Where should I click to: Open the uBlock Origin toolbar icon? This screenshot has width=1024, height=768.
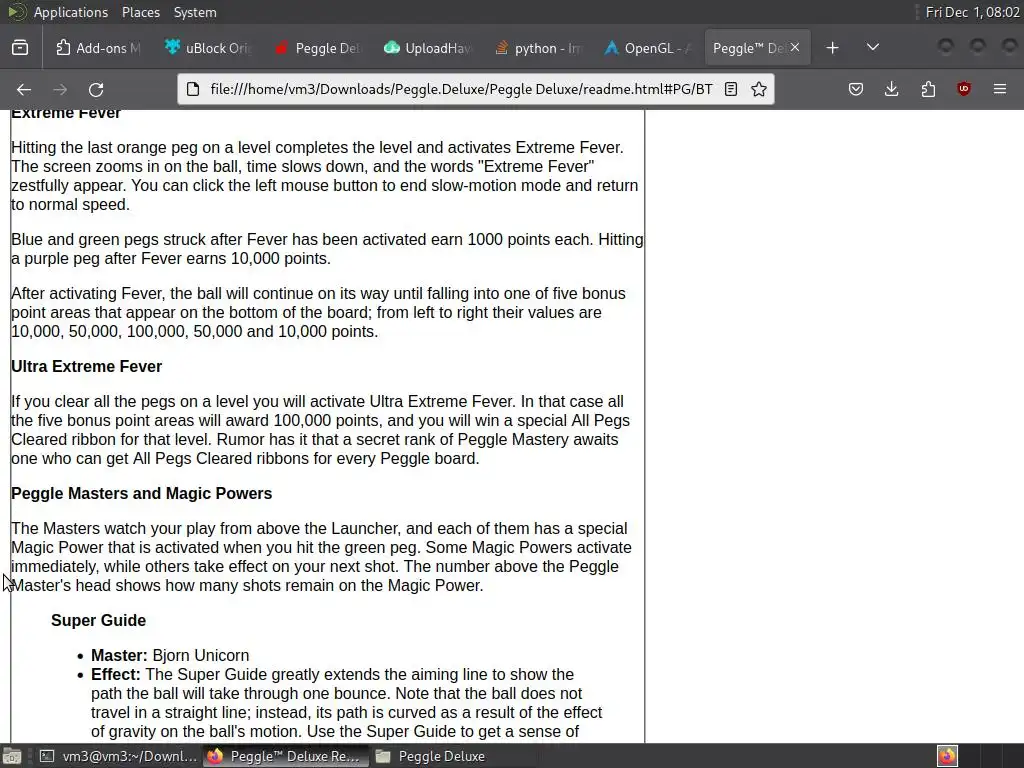(x=964, y=89)
